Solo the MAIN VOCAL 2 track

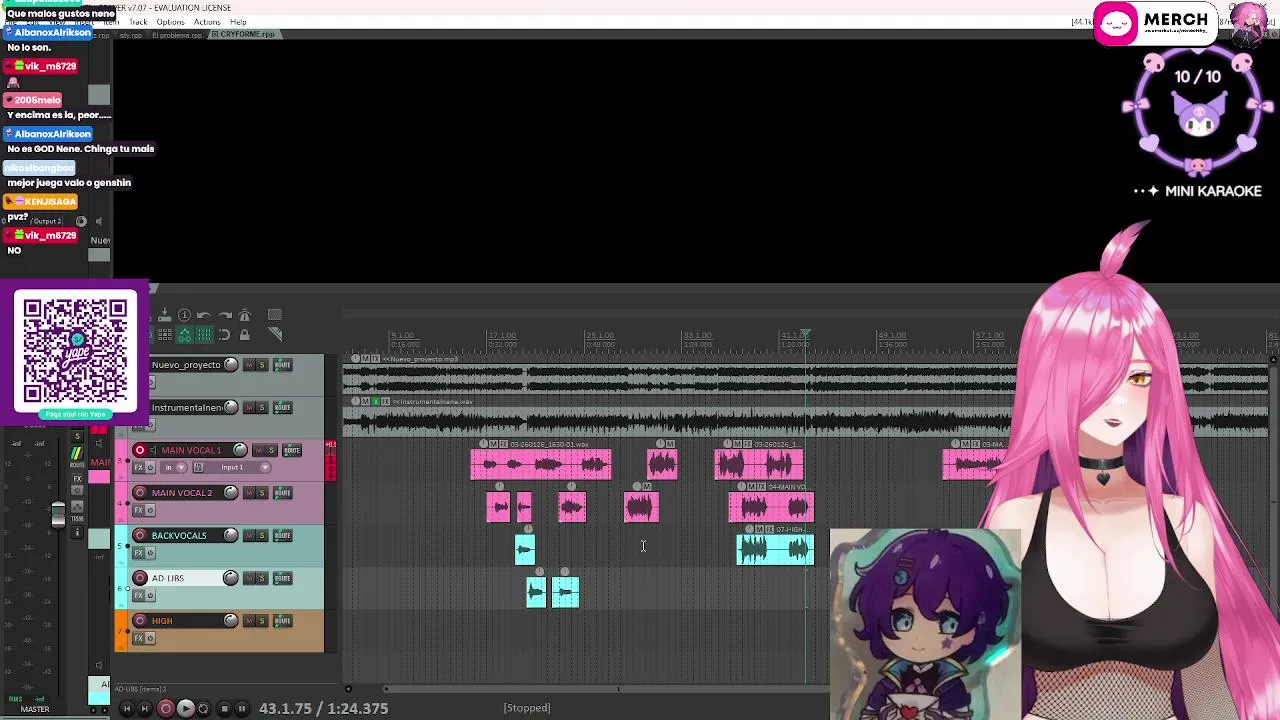pyautogui.click(x=262, y=492)
